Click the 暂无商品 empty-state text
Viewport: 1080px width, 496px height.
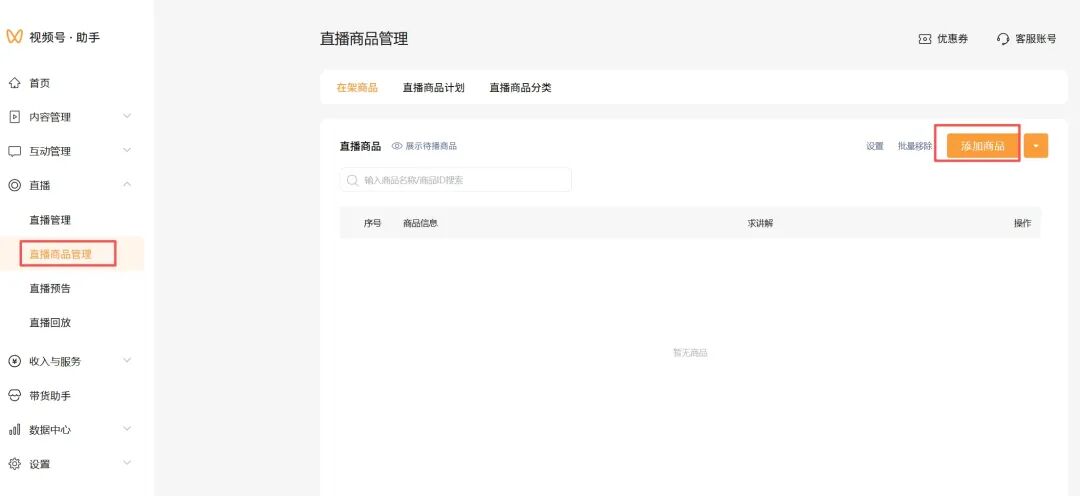(x=690, y=353)
